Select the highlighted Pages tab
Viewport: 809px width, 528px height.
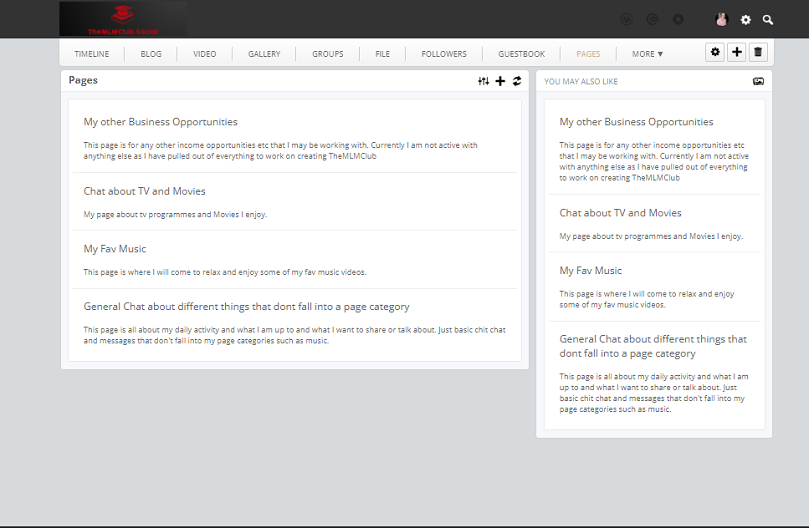(x=588, y=54)
